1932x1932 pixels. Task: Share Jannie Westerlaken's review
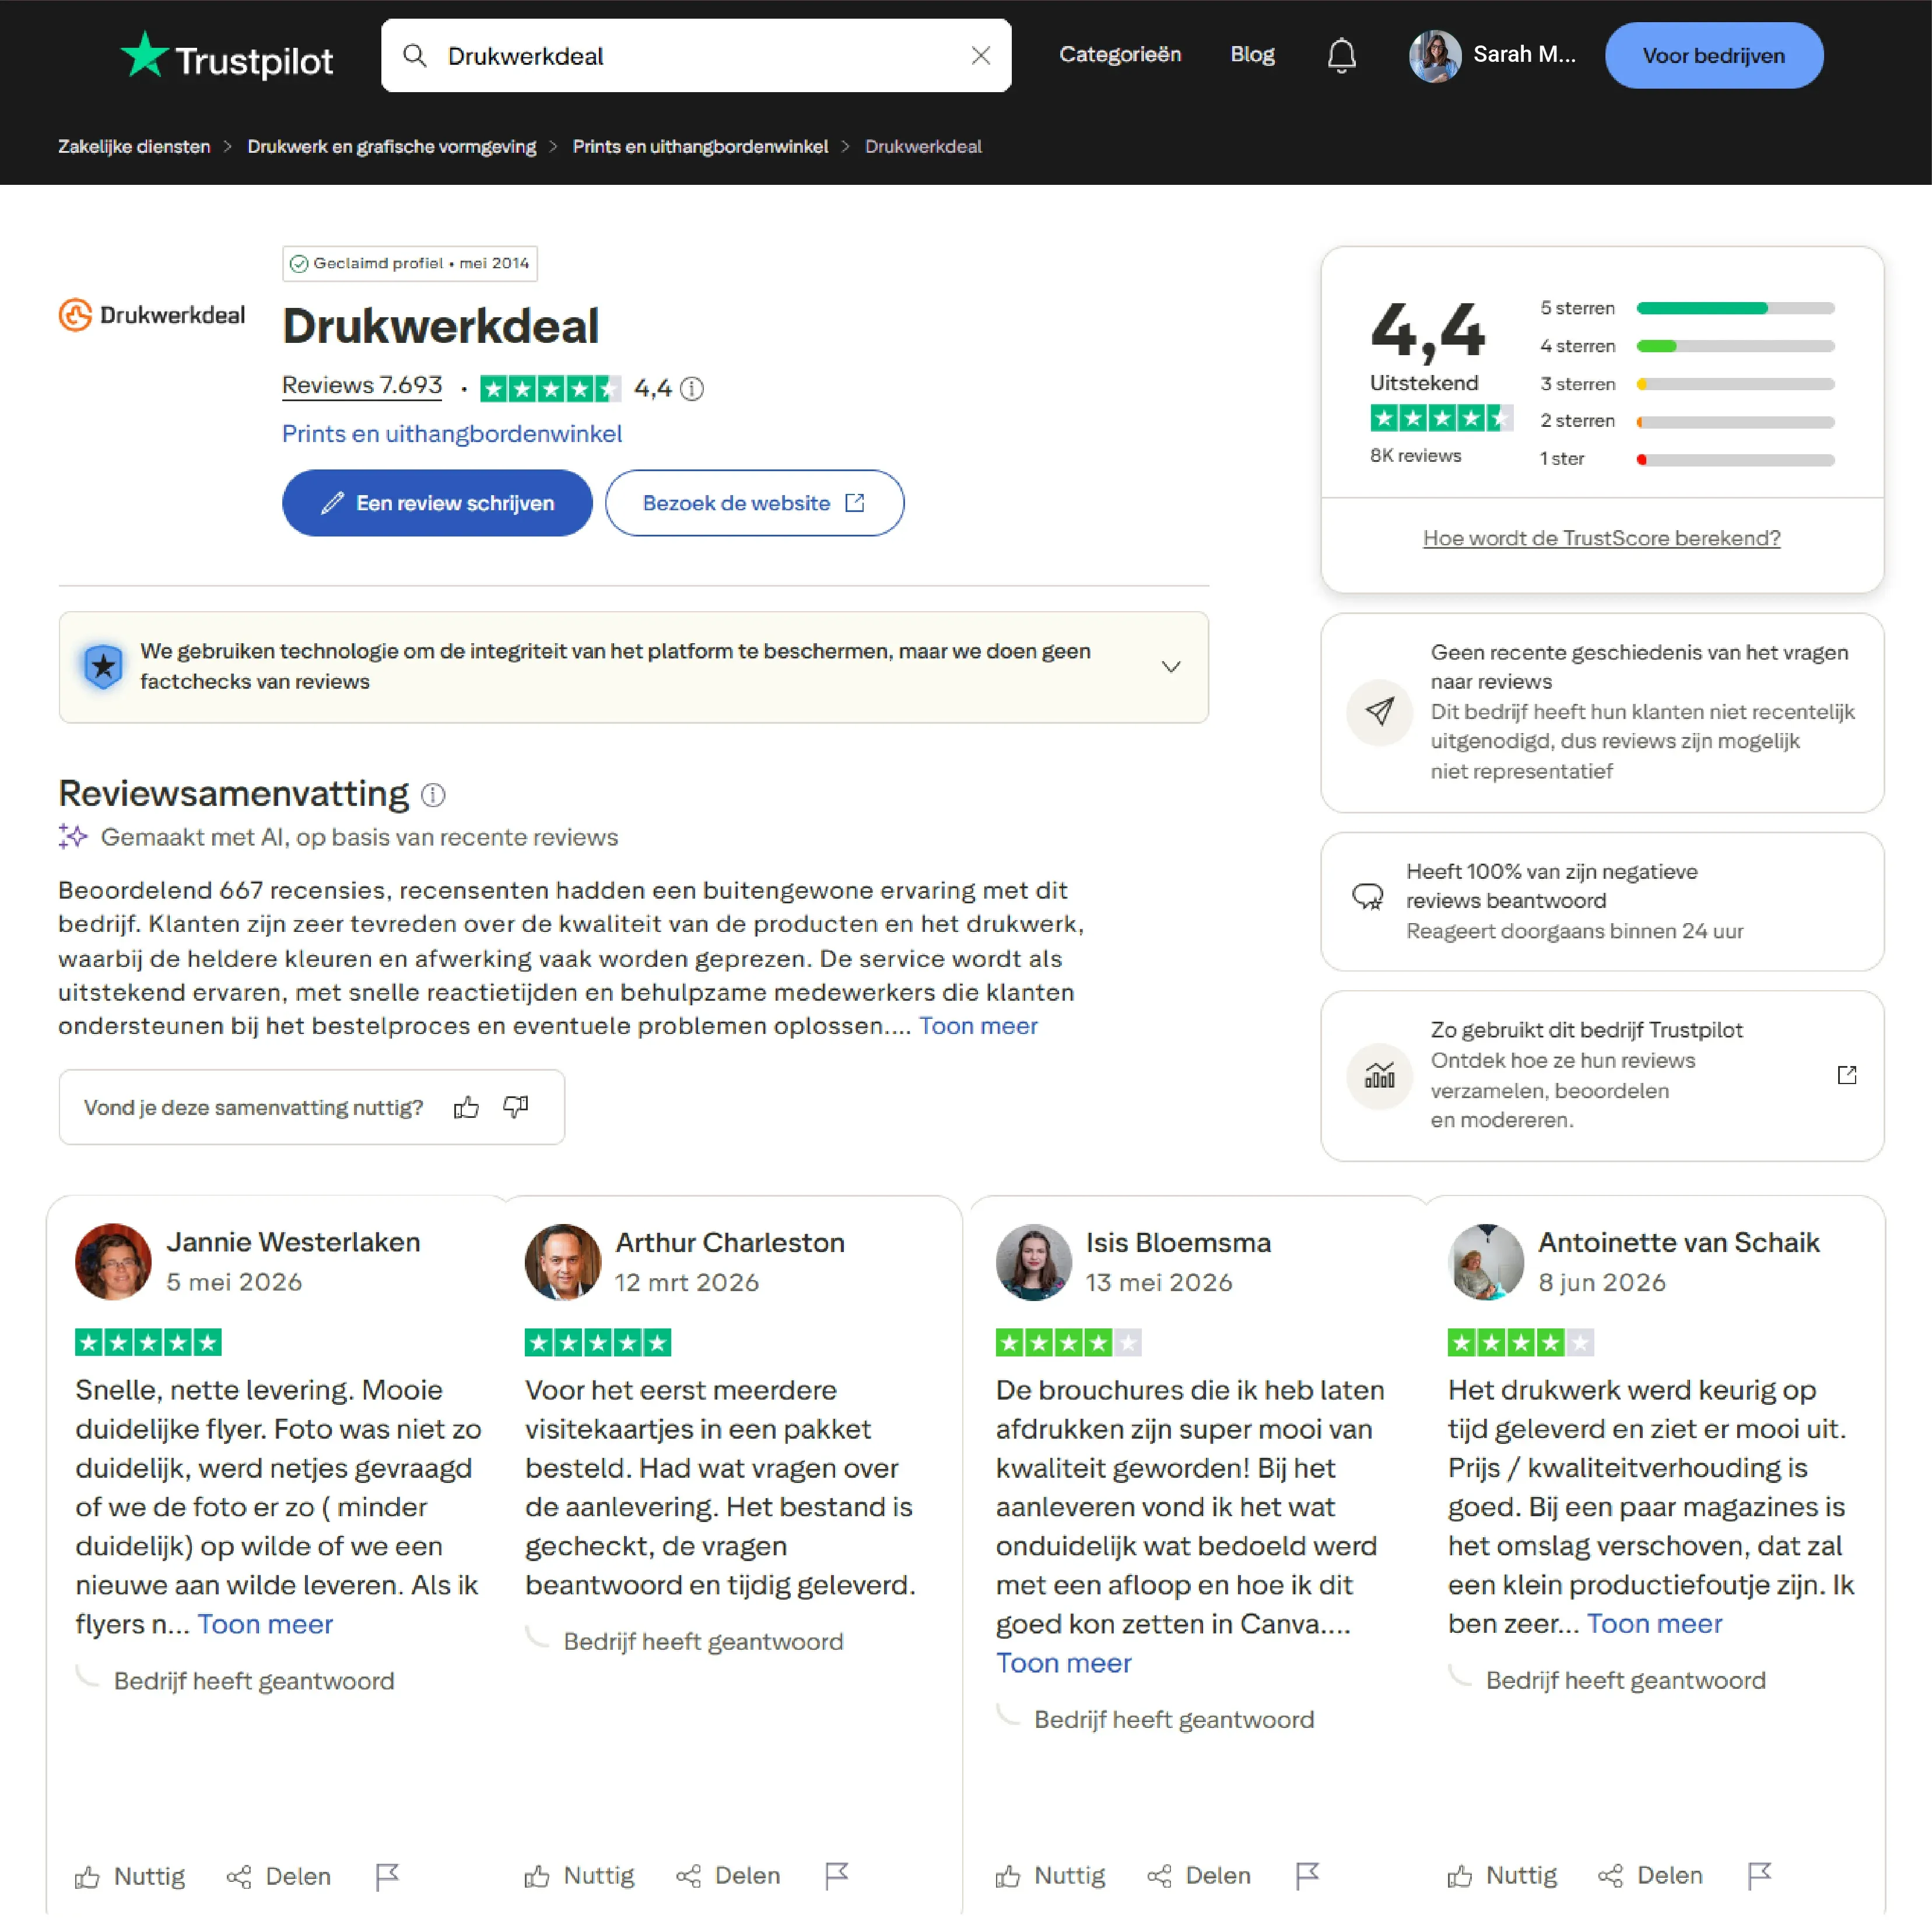point(279,1876)
